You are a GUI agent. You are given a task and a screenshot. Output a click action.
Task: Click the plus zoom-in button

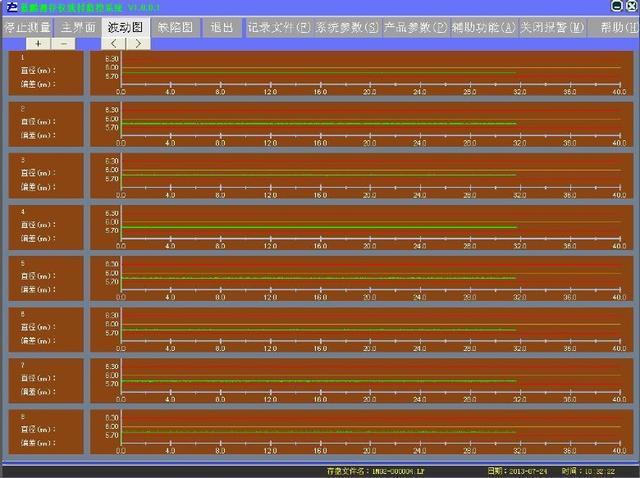pyautogui.click(x=39, y=44)
